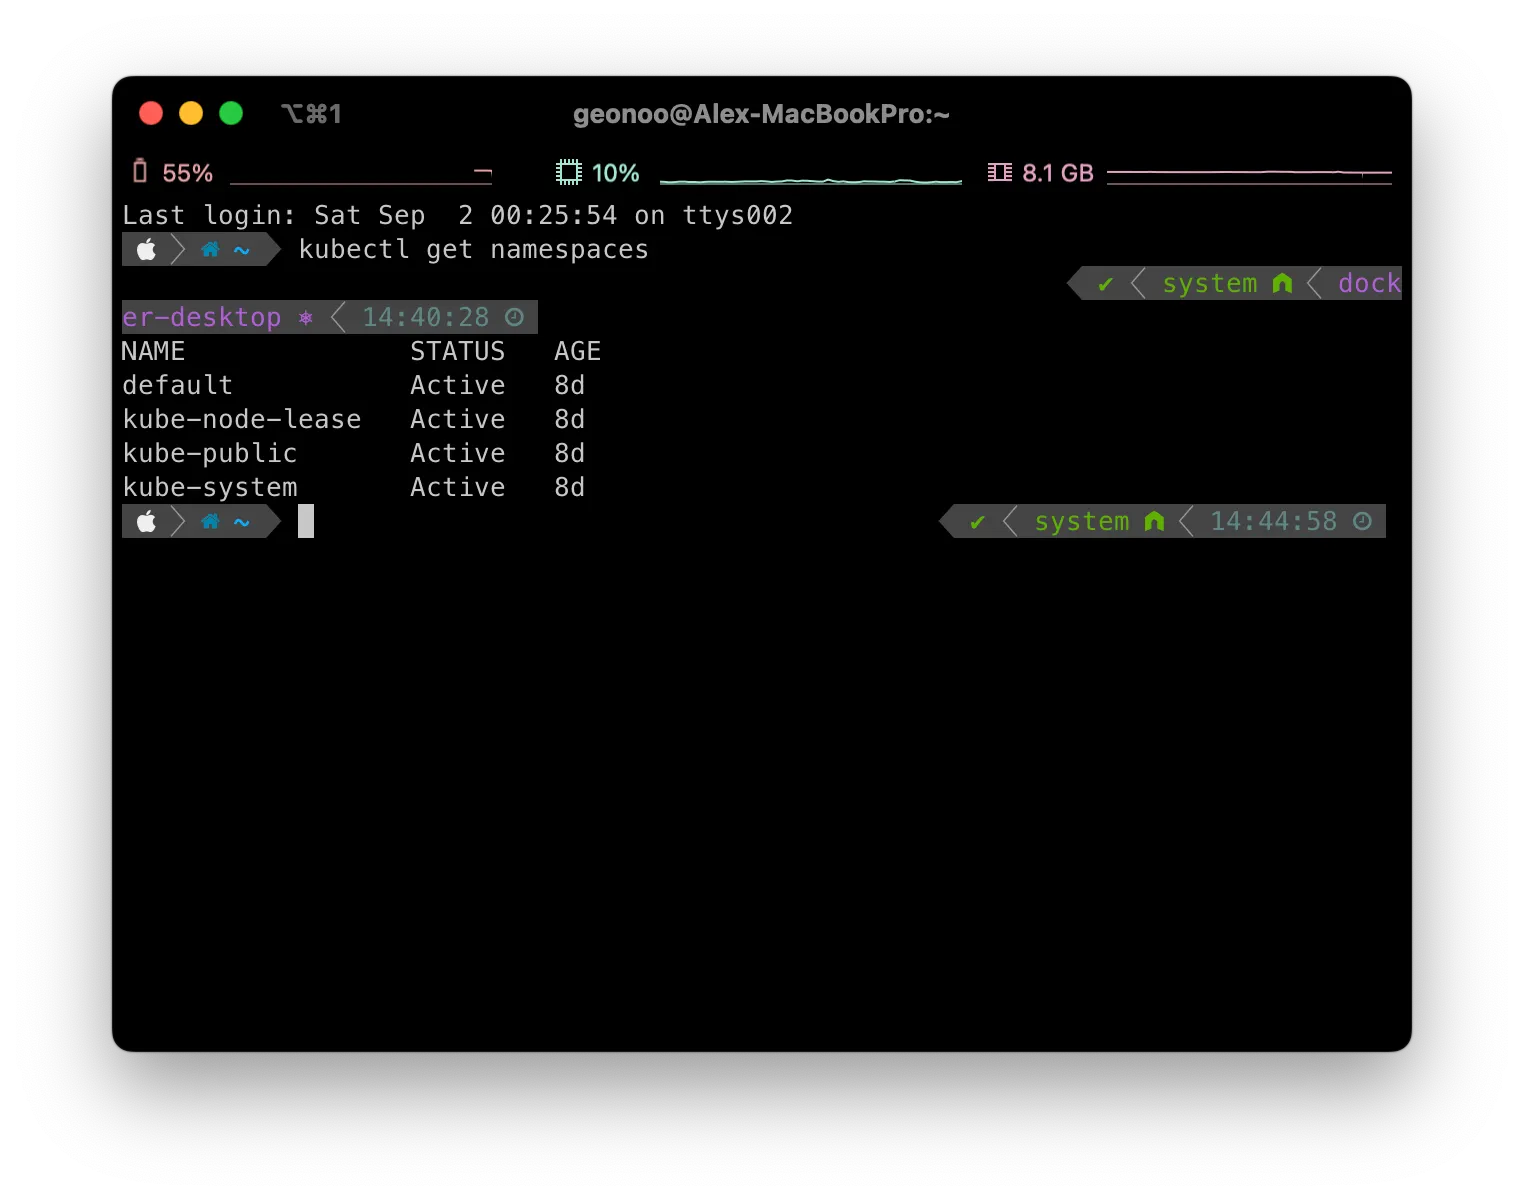Screen dimensions: 1524x1200
Task: Click the blue tilde on the cursor prompt
Action: [x=241, y=522]
